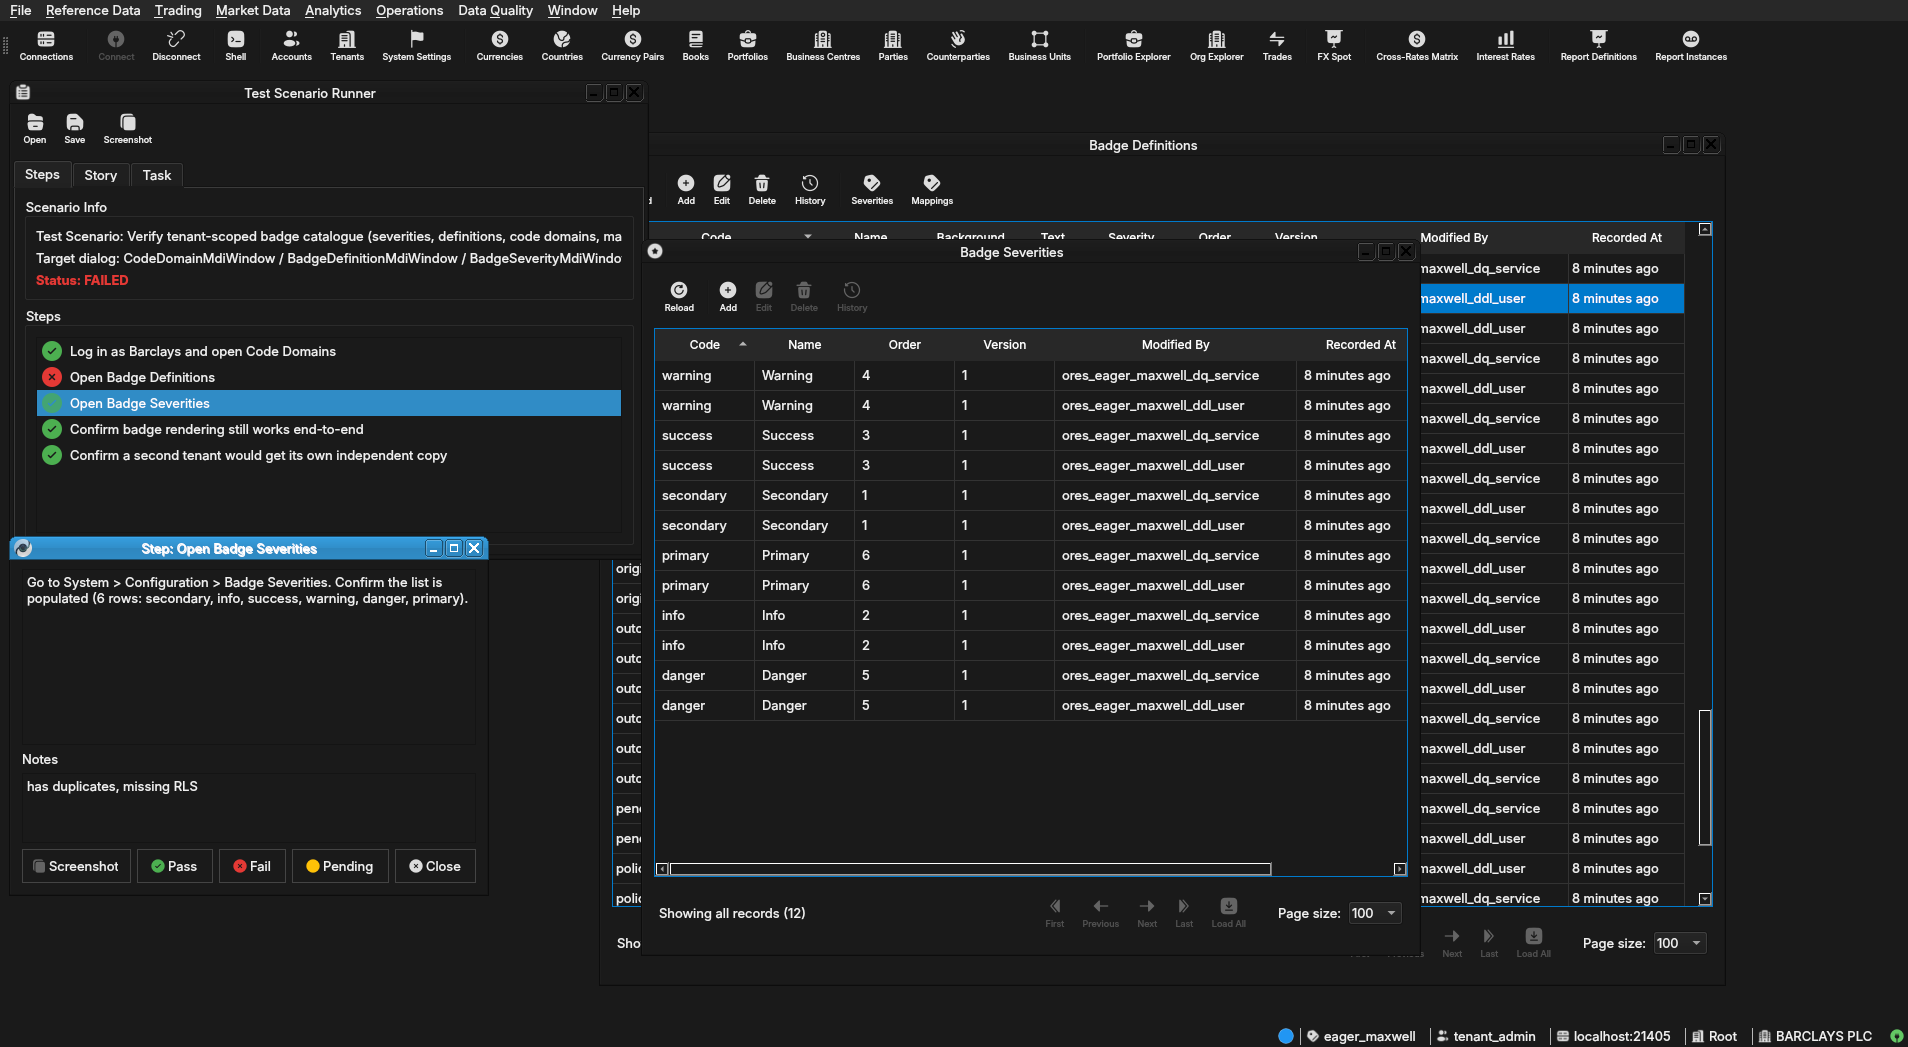
Task: Open the Books icon
Action: [x=695, y=45]
